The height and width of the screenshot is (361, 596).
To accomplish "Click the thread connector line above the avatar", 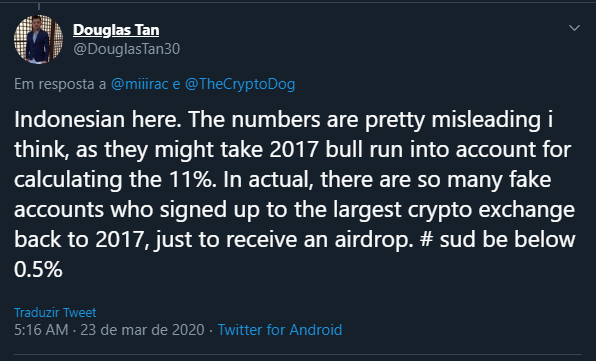I will pyautogui.click(x=39, y=5).
